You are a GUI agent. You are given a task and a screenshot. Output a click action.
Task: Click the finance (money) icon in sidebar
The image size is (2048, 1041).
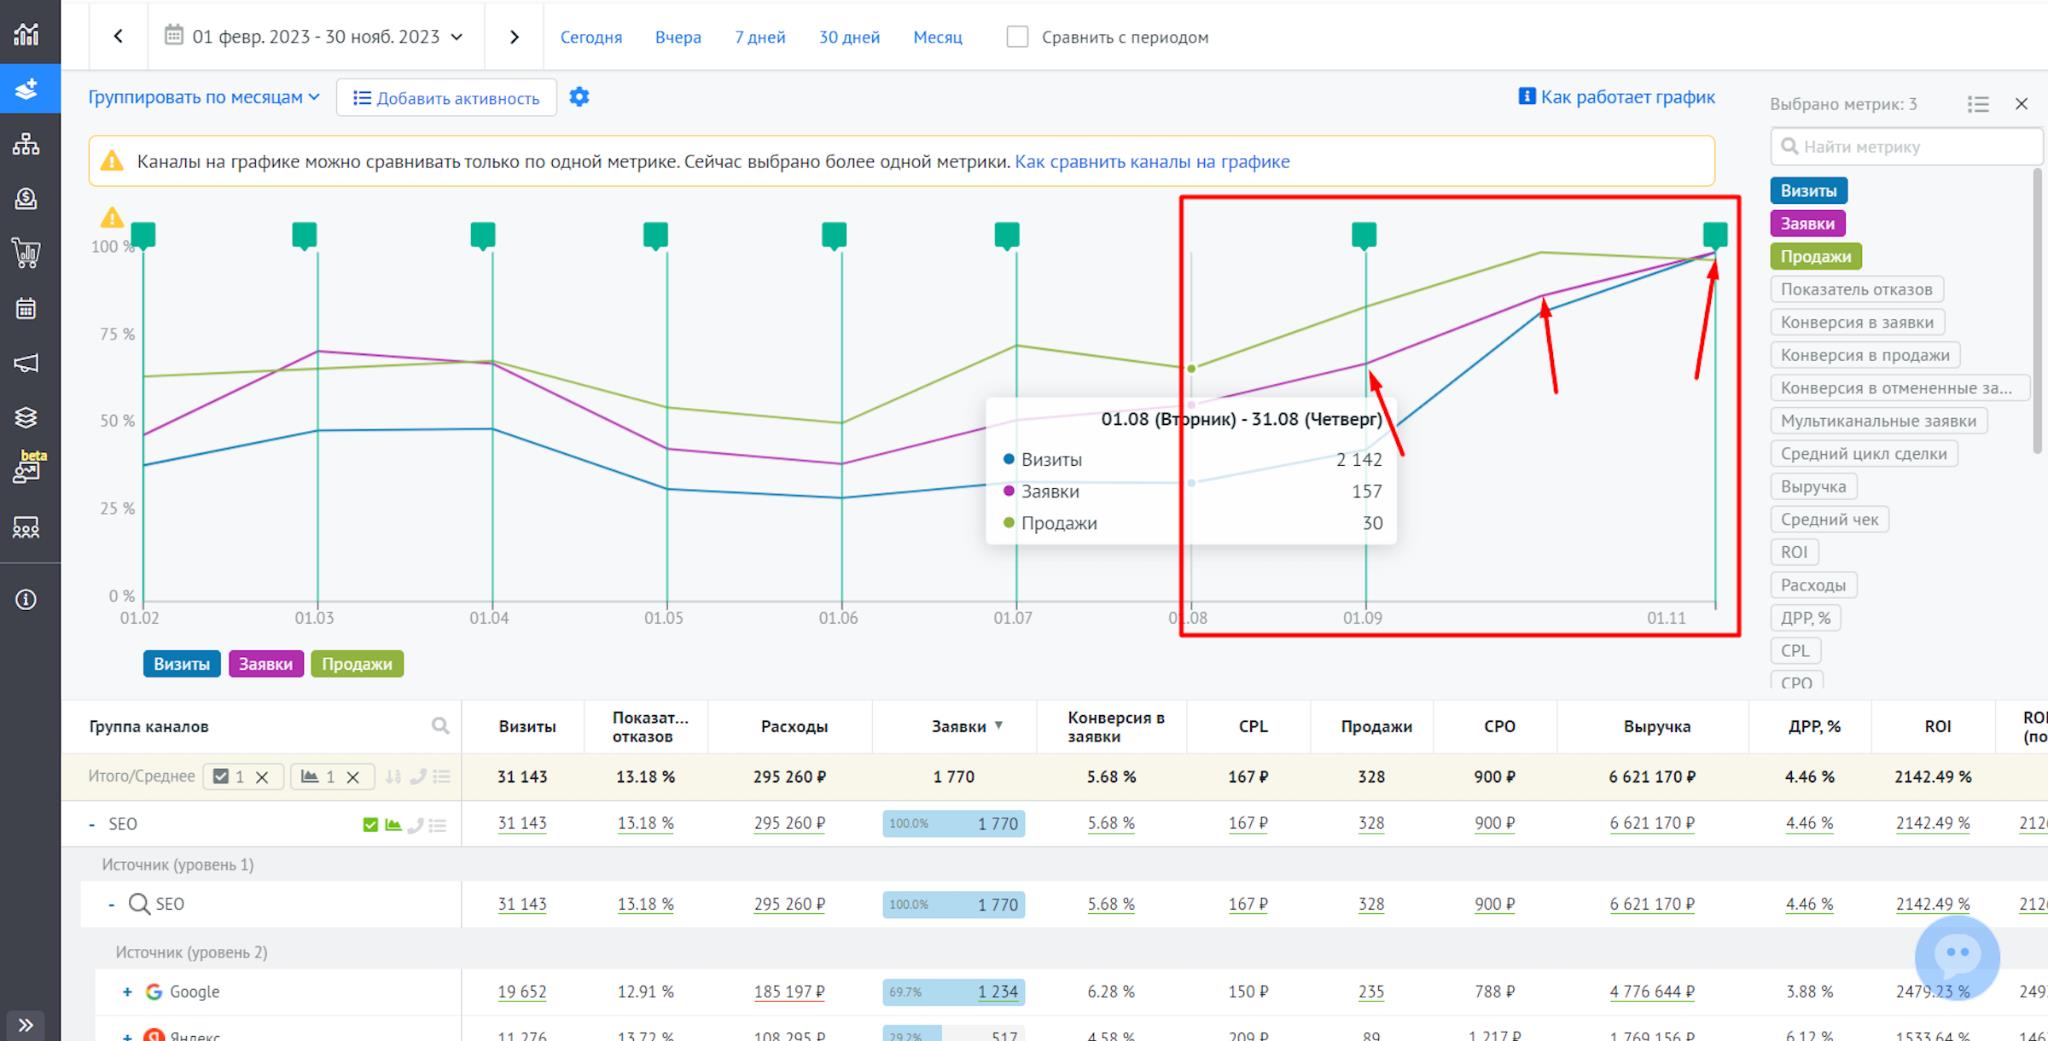[x=27, y=198]
